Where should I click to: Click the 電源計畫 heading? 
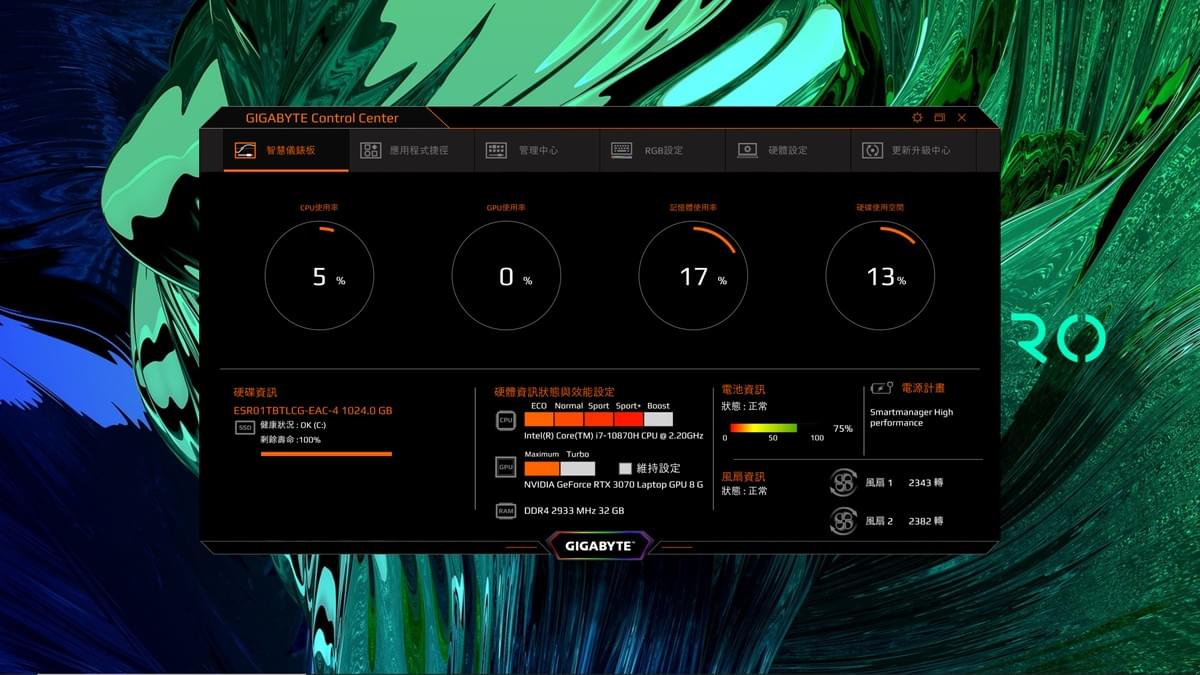[x=923, y=388]
